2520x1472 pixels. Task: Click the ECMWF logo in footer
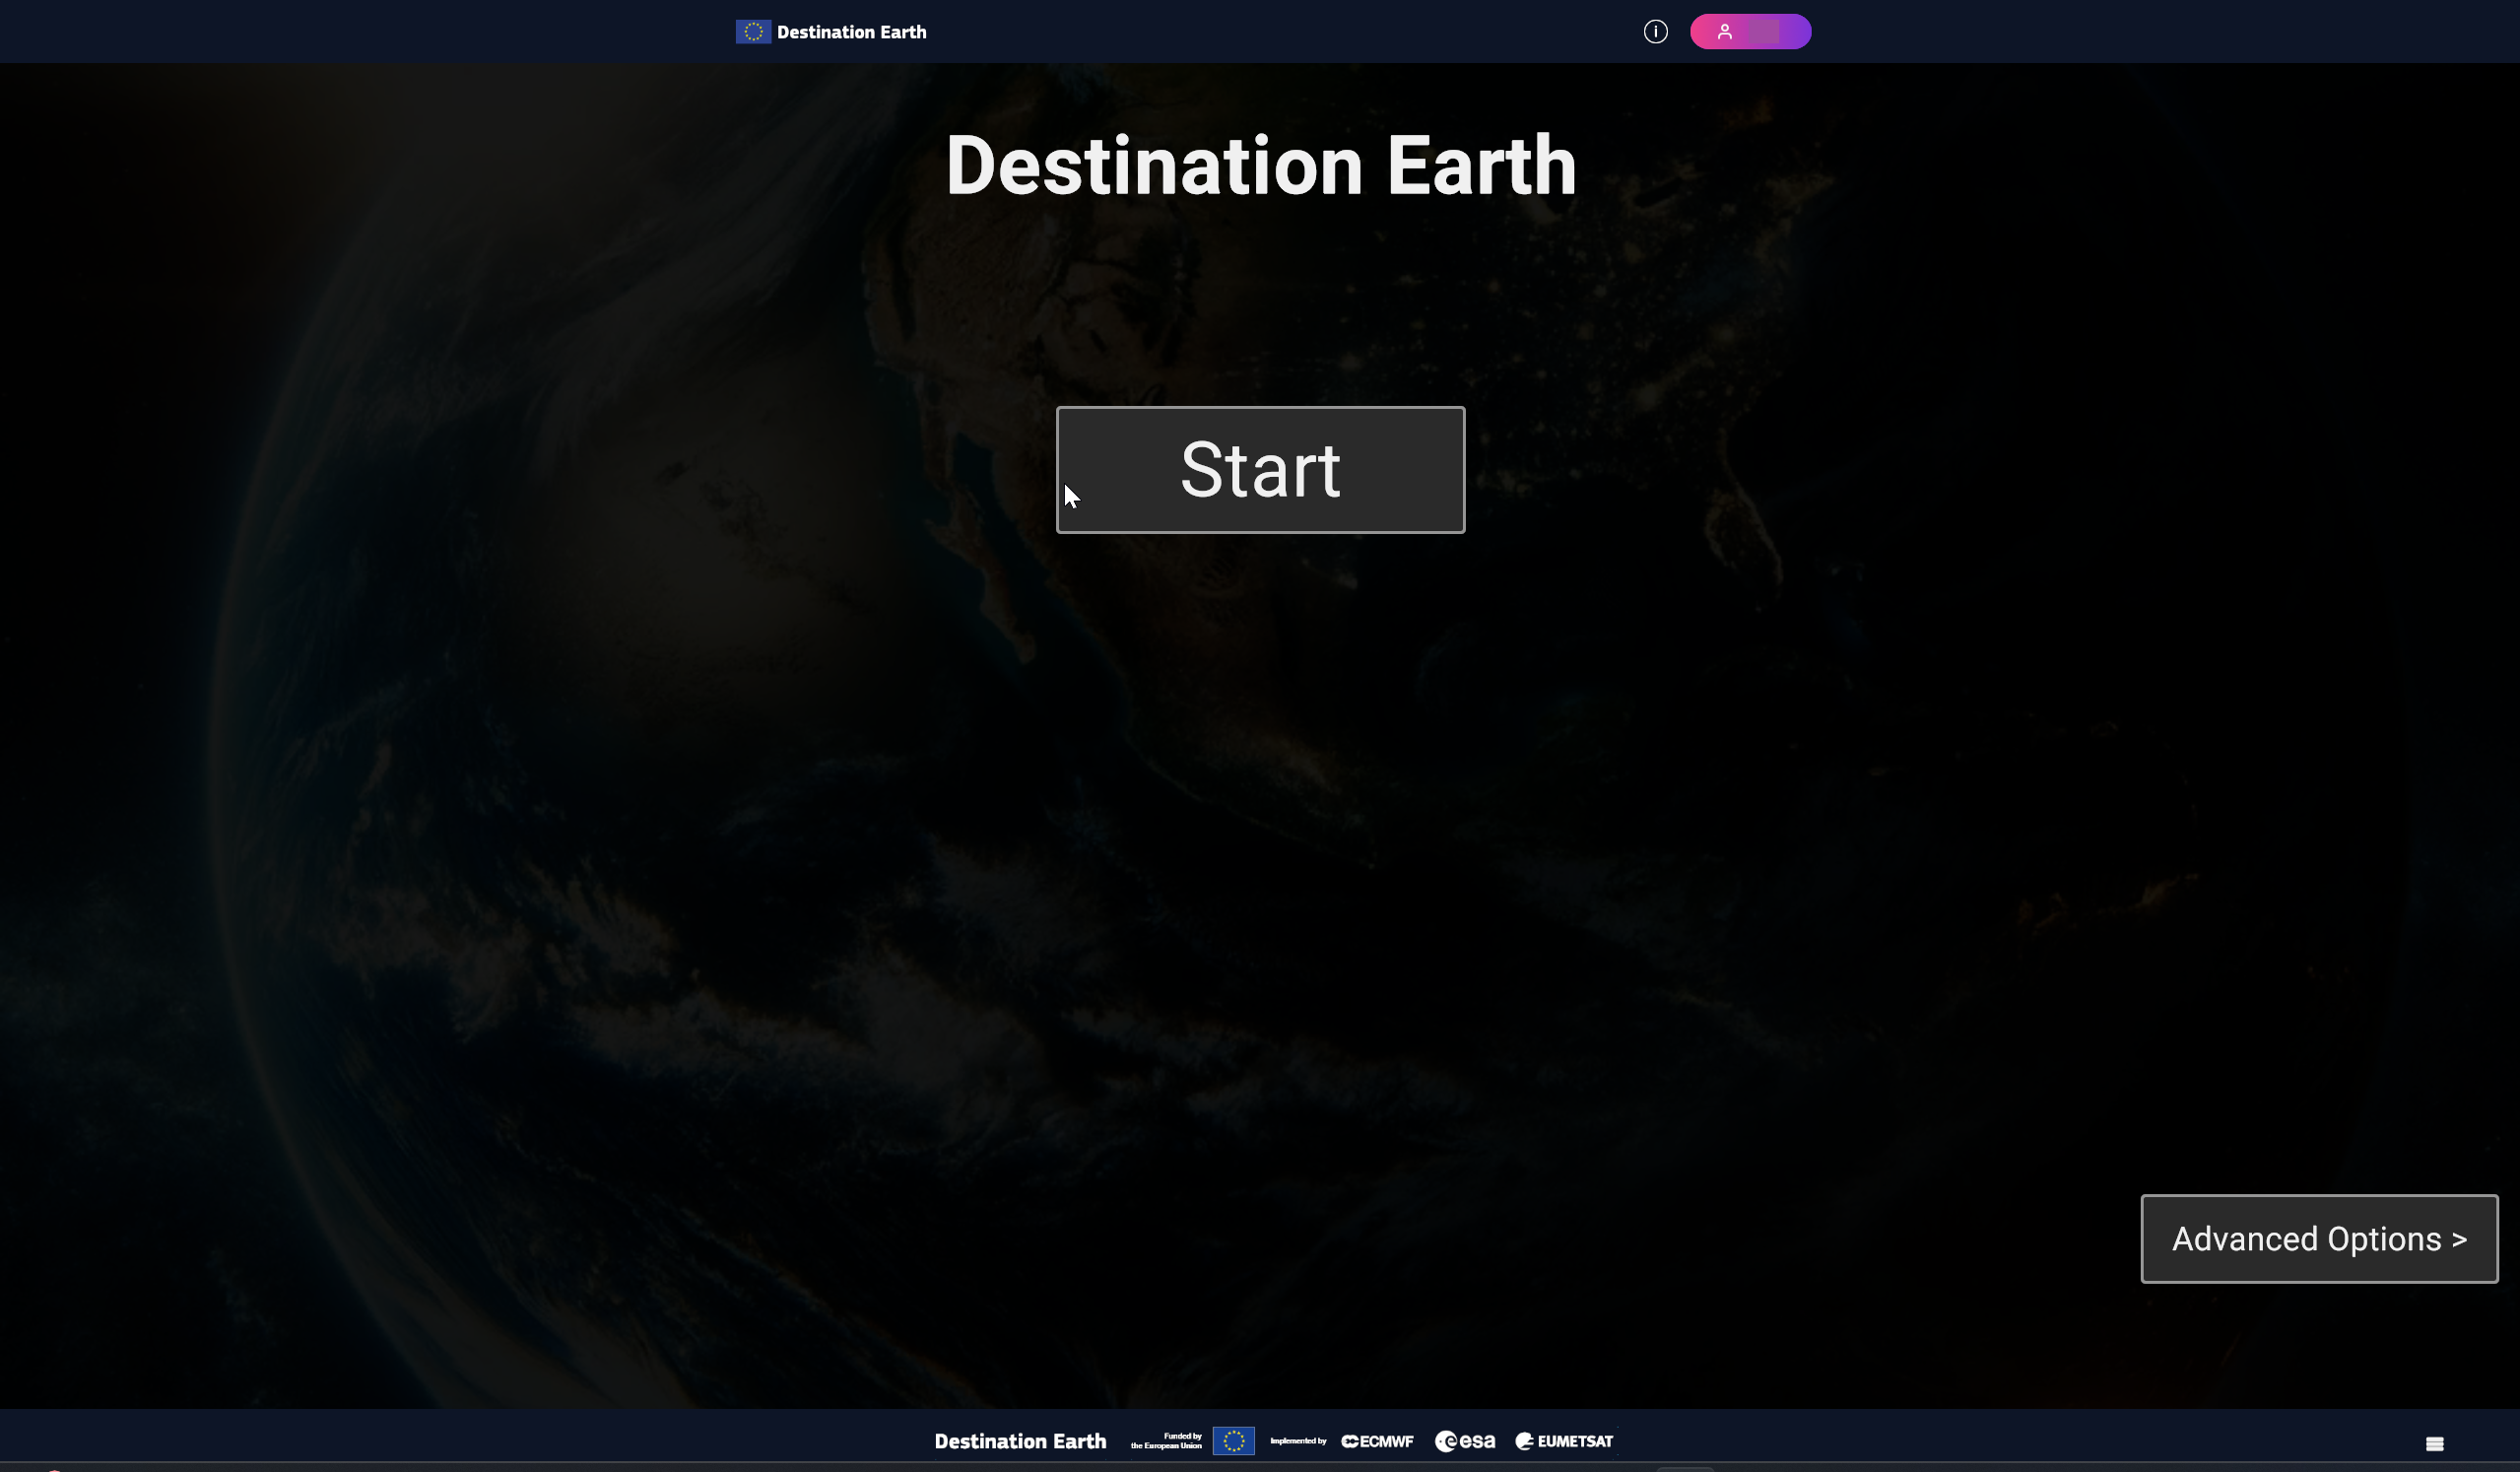point(1377,1441)
